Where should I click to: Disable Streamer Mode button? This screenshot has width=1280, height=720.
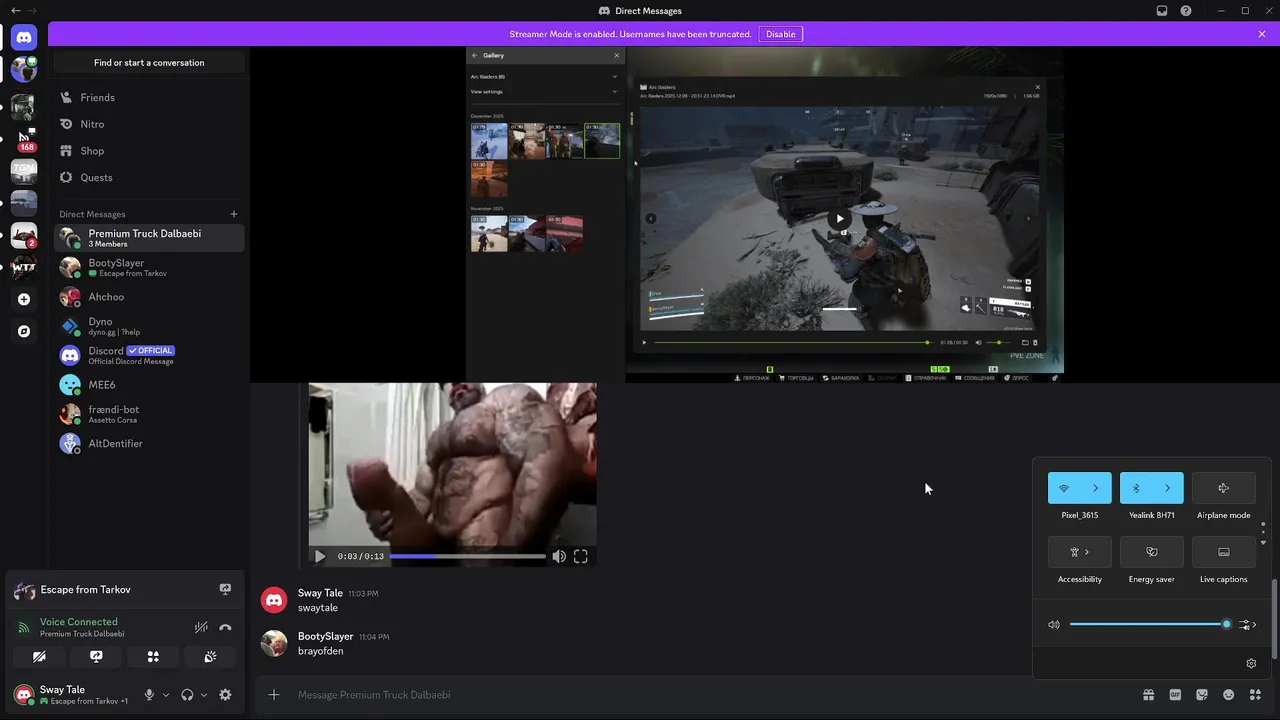point(780,34)
